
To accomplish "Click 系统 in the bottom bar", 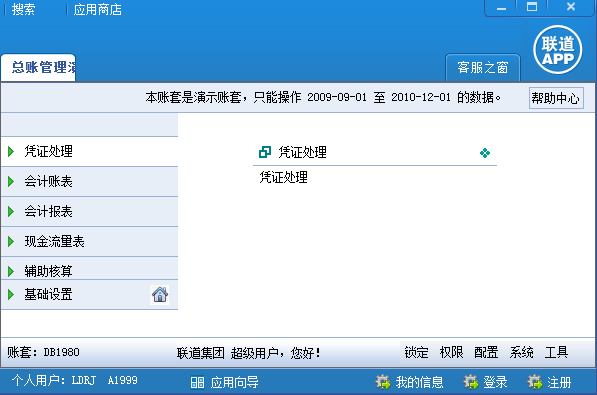I will pyautogui.click(x=521, y=352).
